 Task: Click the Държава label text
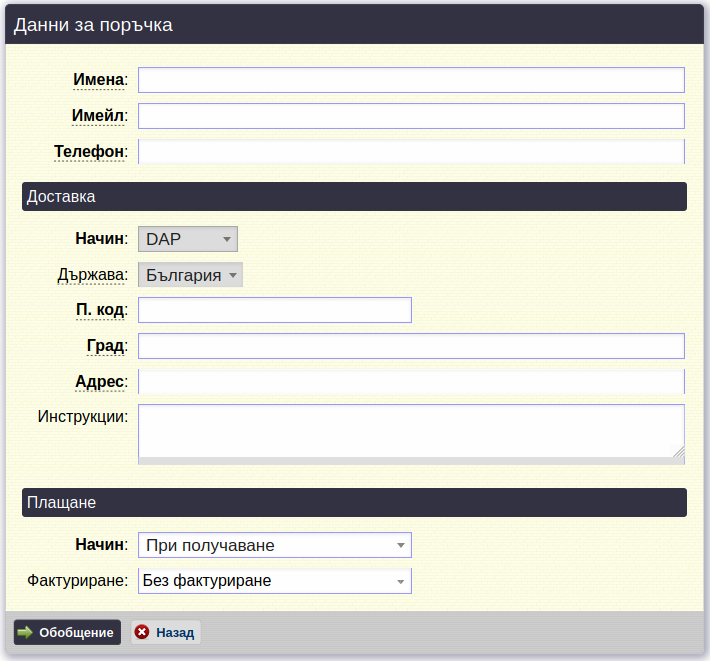91,275
